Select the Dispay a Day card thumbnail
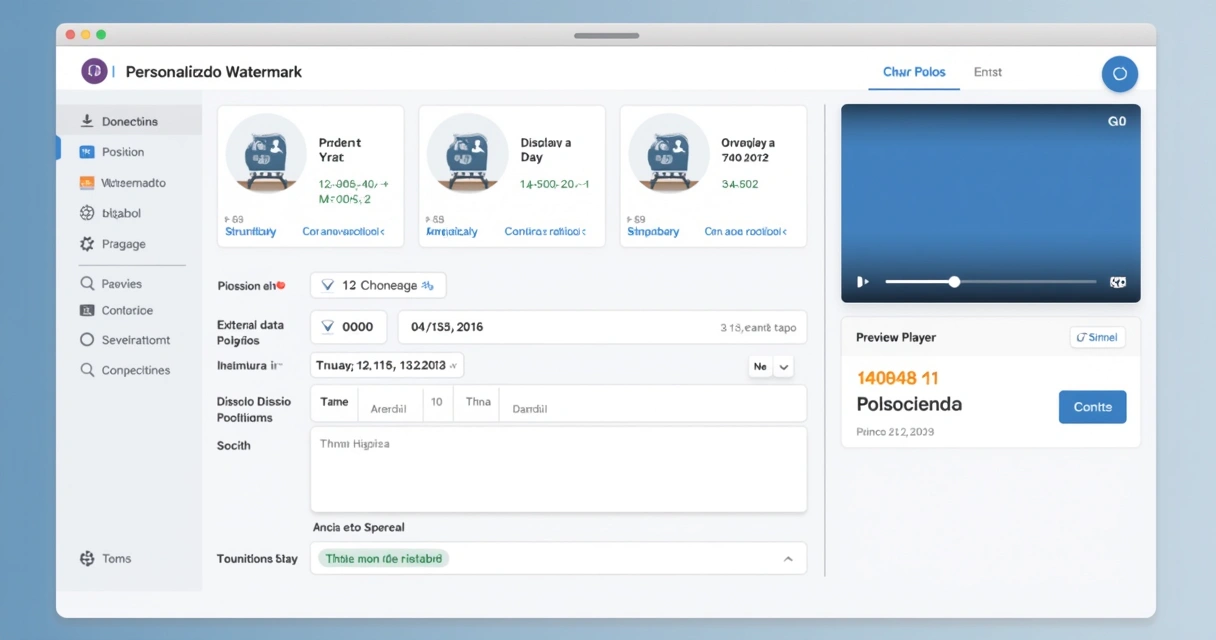 coord(467,153)
